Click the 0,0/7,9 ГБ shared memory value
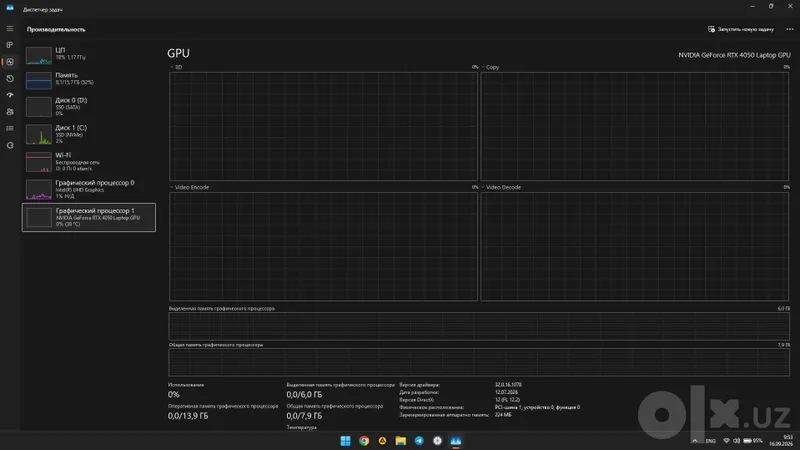The height and width of the screenshot is (450, 800). [304, 416]
